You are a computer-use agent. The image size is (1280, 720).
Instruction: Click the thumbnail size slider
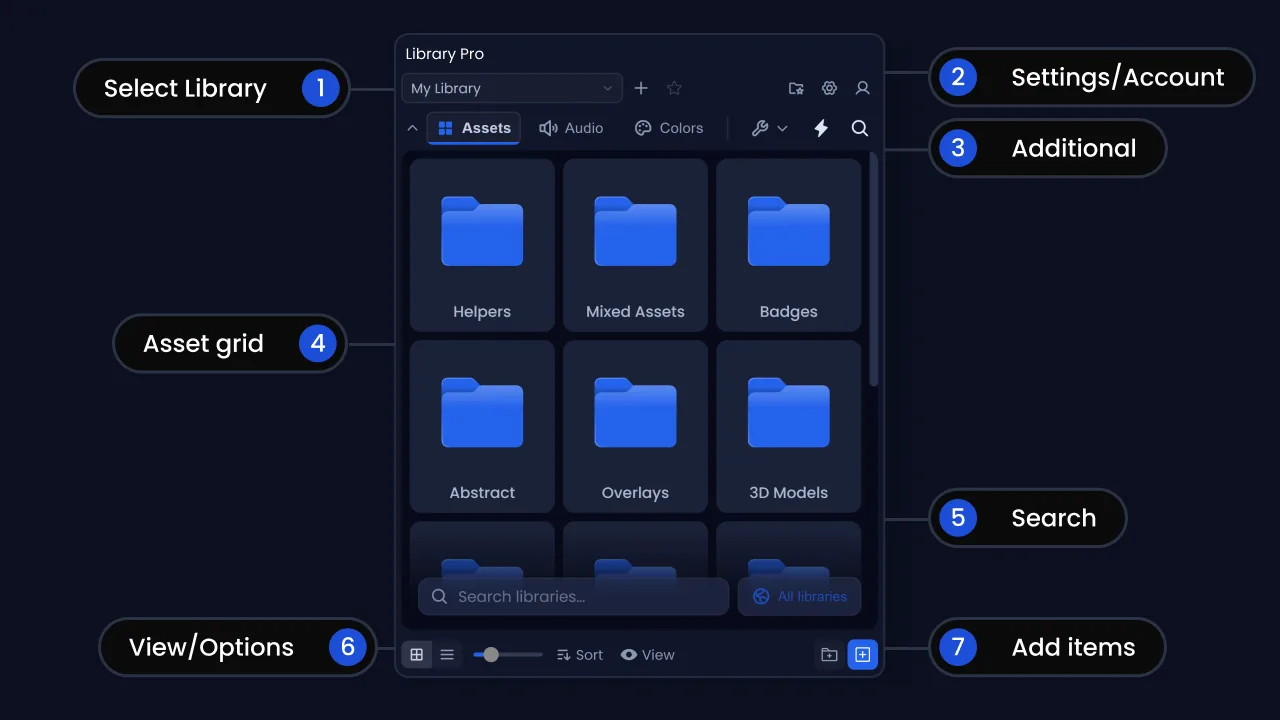point(508,655)
